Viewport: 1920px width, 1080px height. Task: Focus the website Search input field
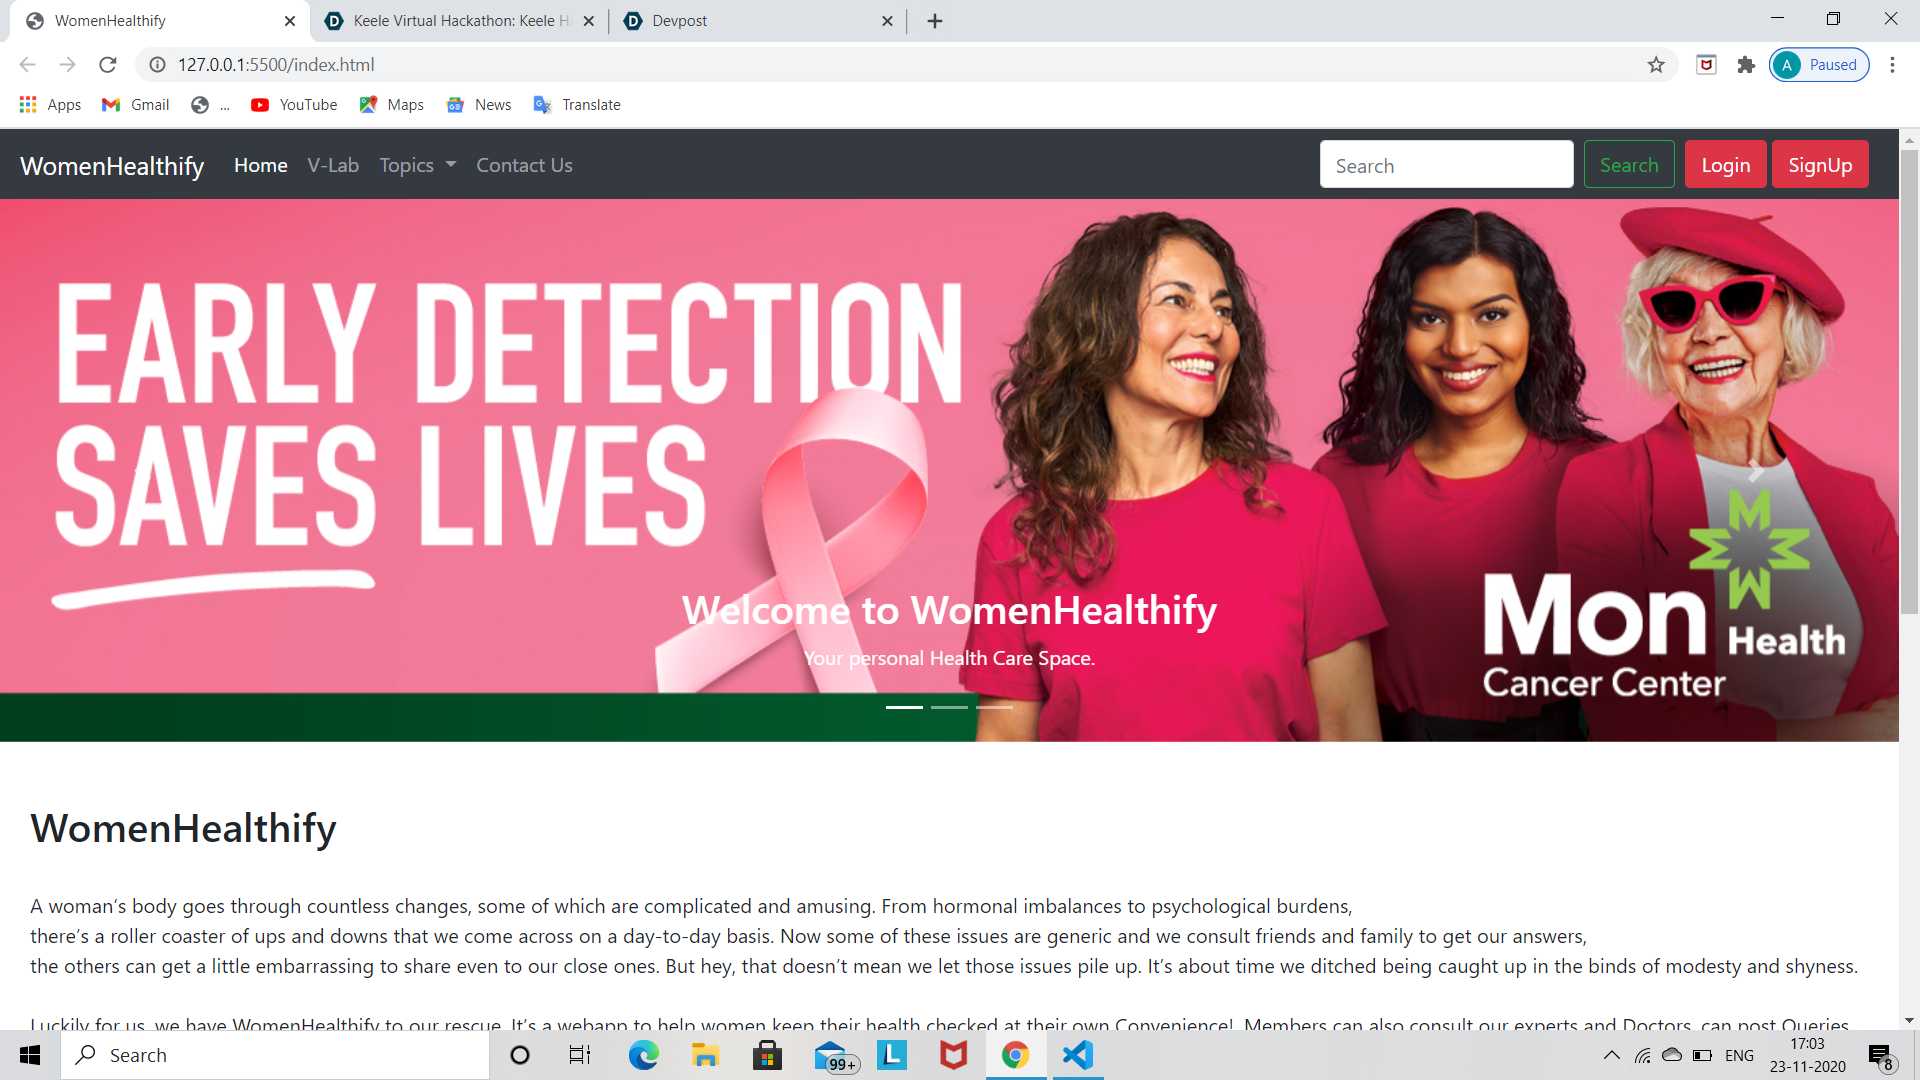click(1446, 165)
